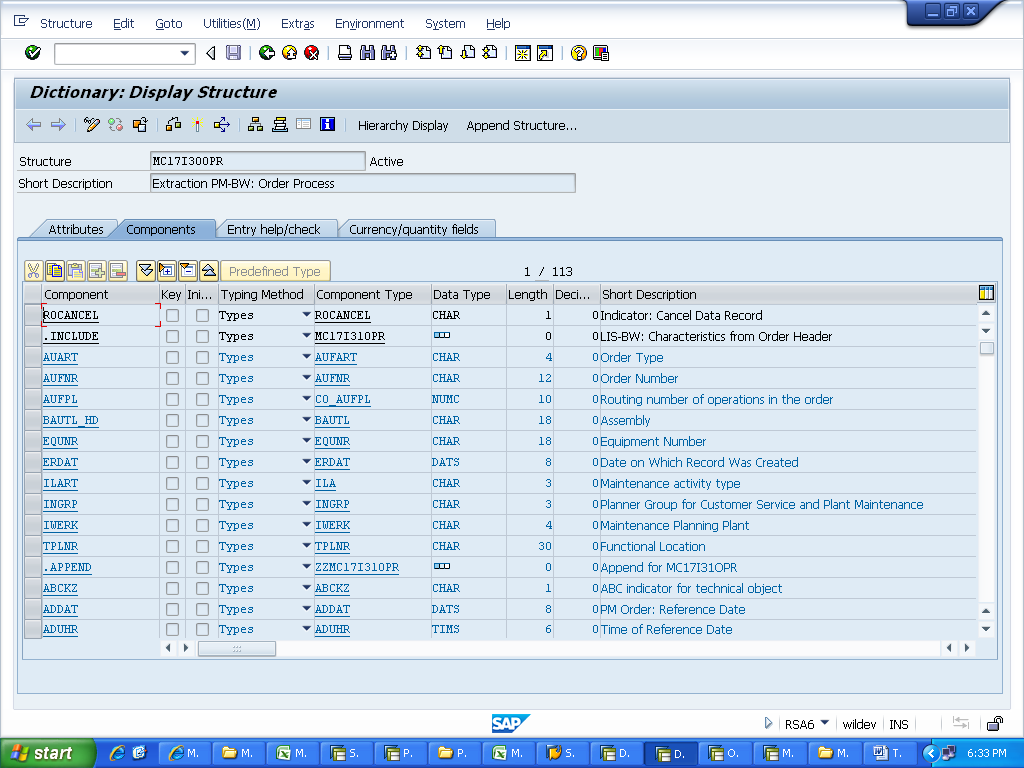Click the Cut scissors icon in table toolbar
Screen dimensions: 1024x768
coord(33,270)
